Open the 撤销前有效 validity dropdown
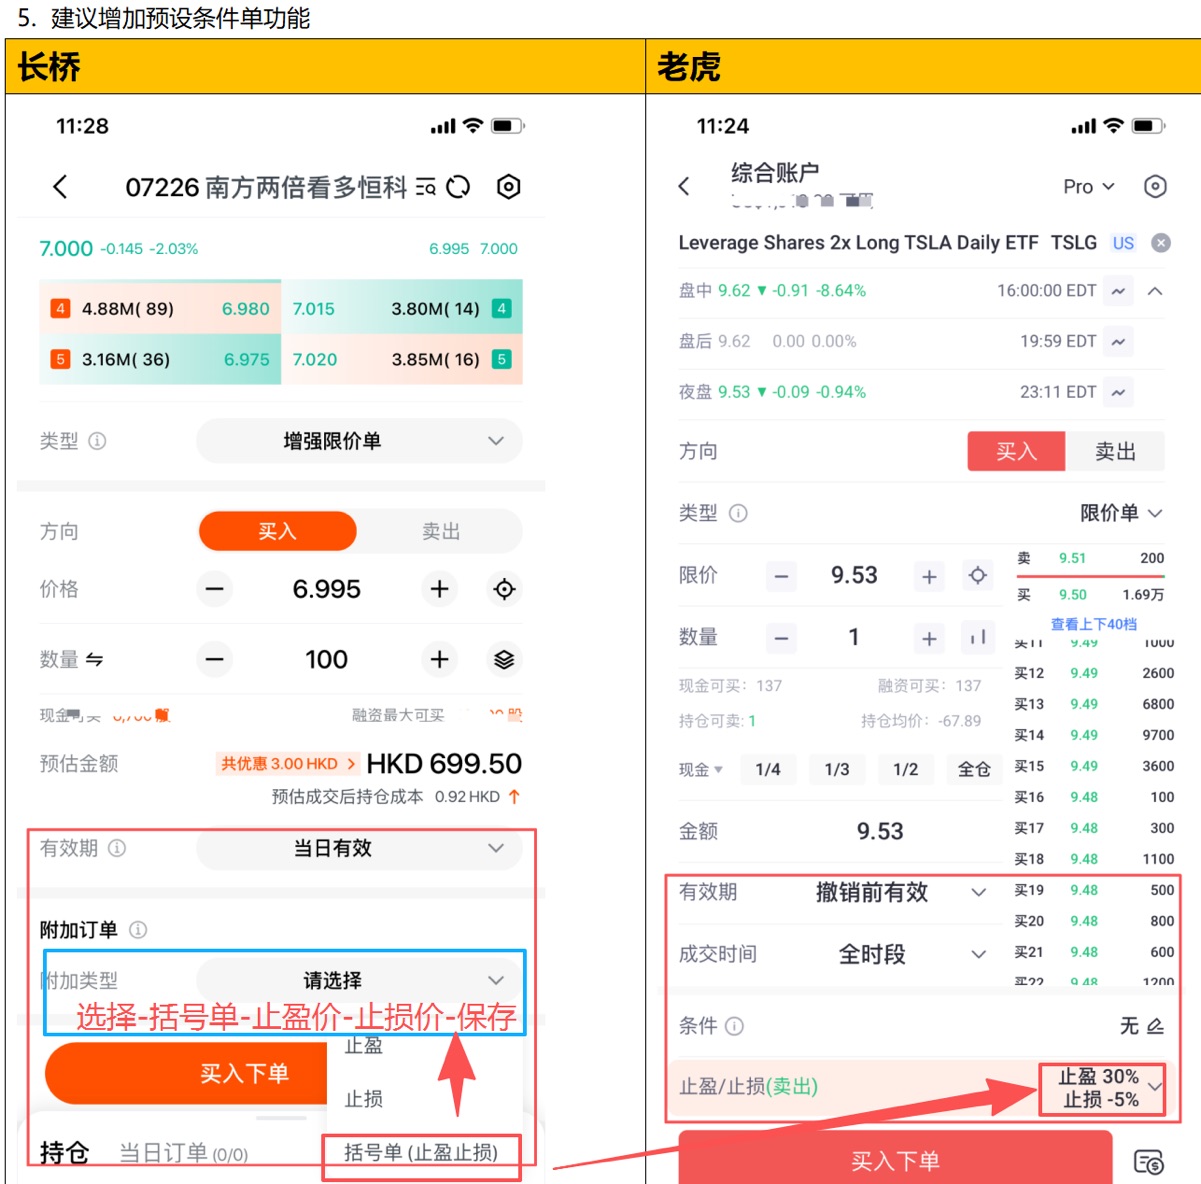This screenshot has width=1201, height=1184. [901, 892]
